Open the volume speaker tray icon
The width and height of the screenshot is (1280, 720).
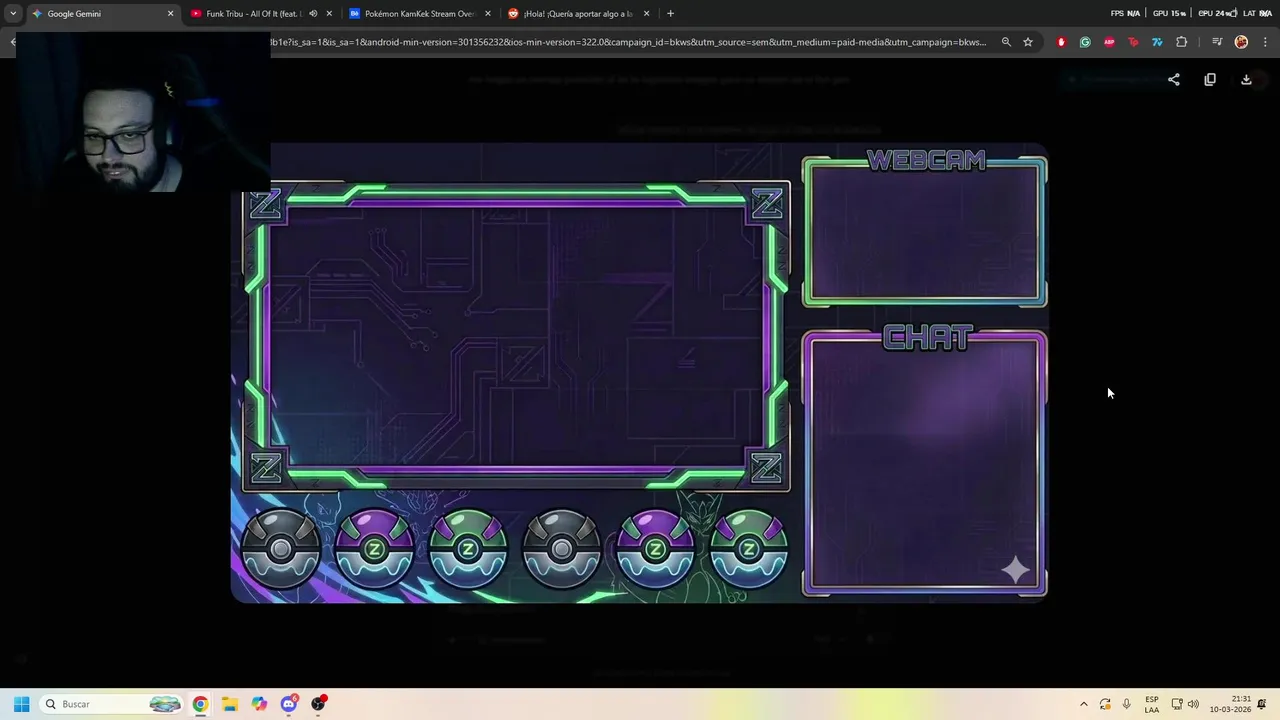click(1193, 704)
